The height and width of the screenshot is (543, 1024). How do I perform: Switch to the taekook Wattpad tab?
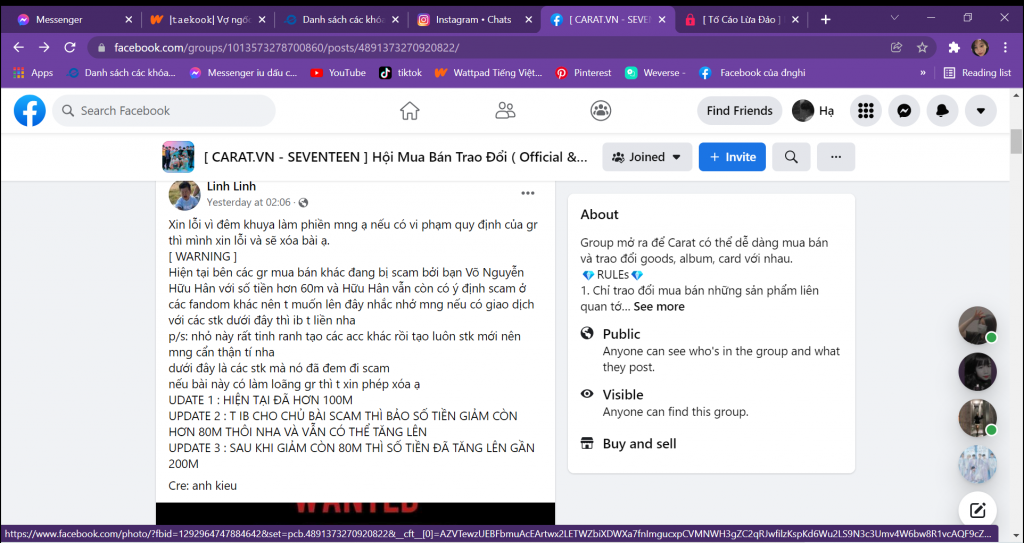208,20
